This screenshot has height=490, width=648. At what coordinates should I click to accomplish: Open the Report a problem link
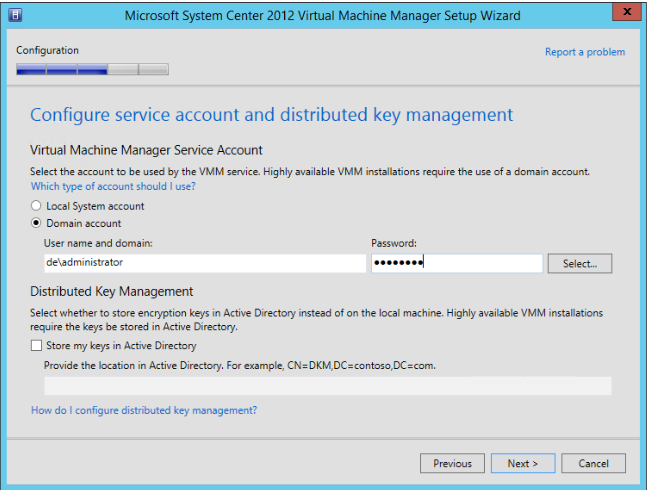584,52
